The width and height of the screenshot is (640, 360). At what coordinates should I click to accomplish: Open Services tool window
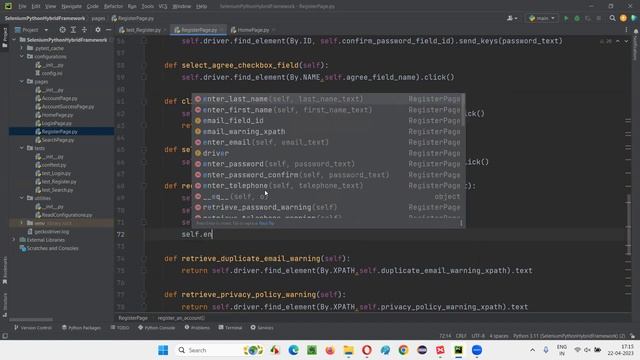(262, 327)
